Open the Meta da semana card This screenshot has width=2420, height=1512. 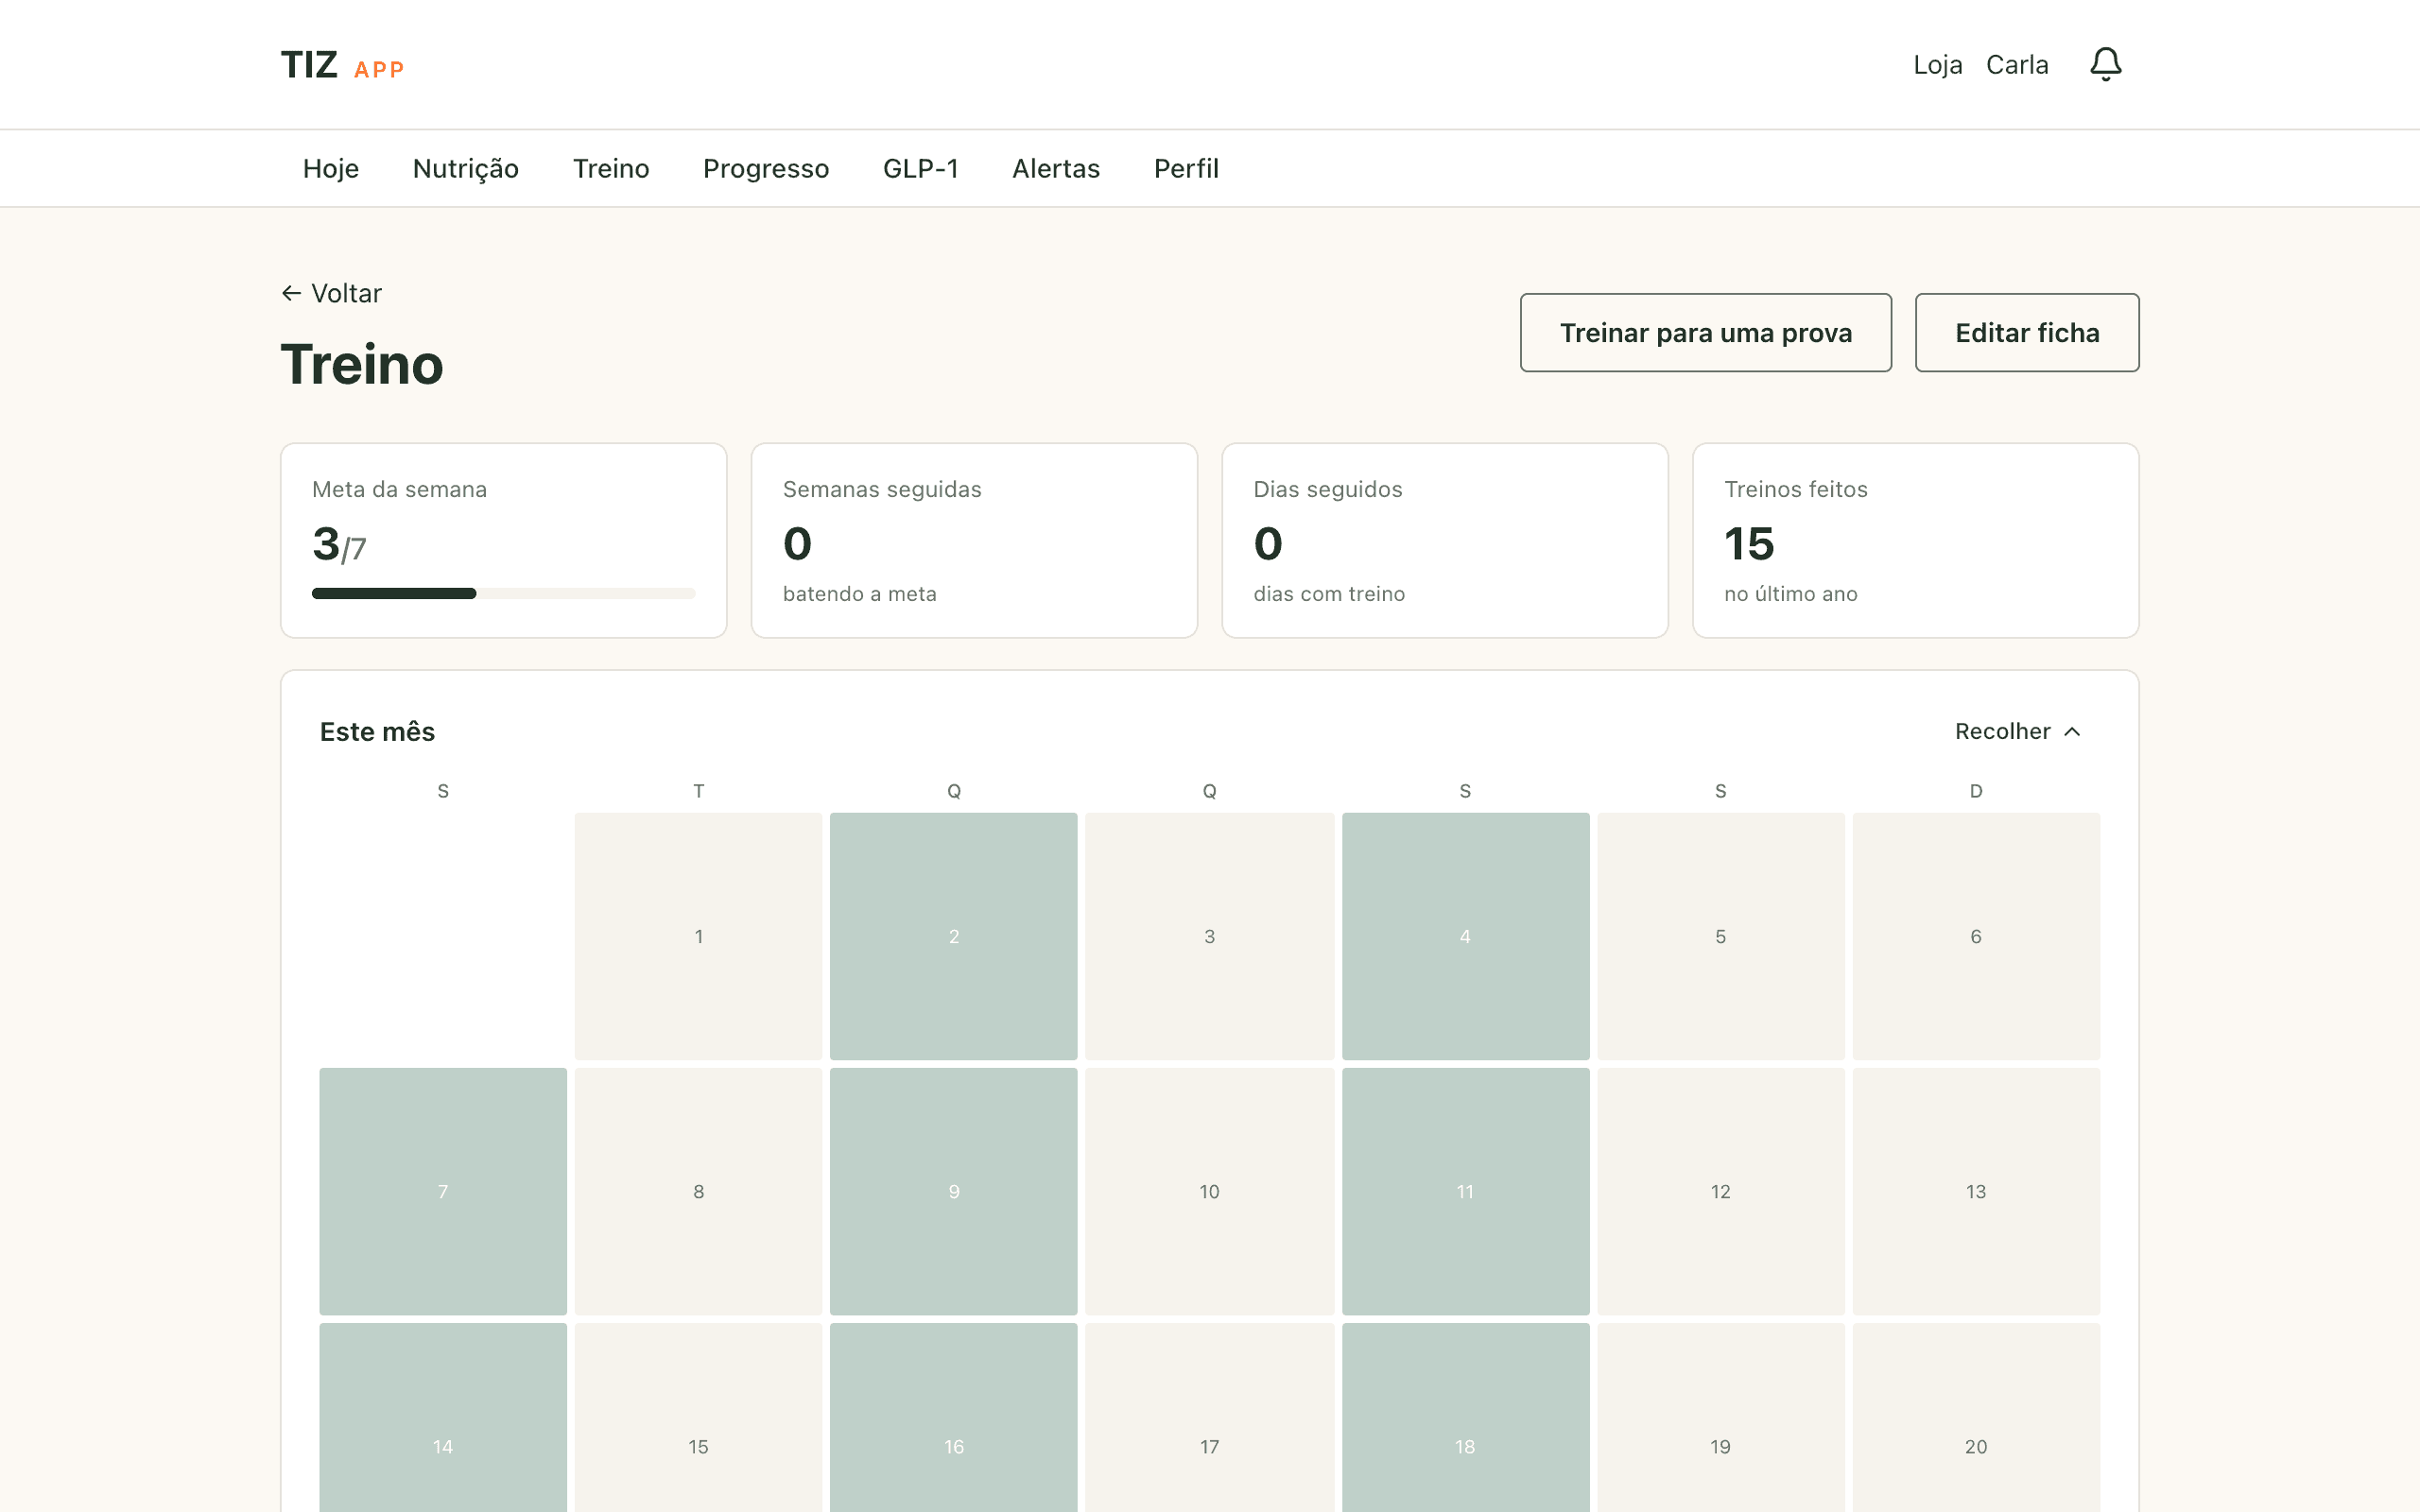tap(503, 540)
